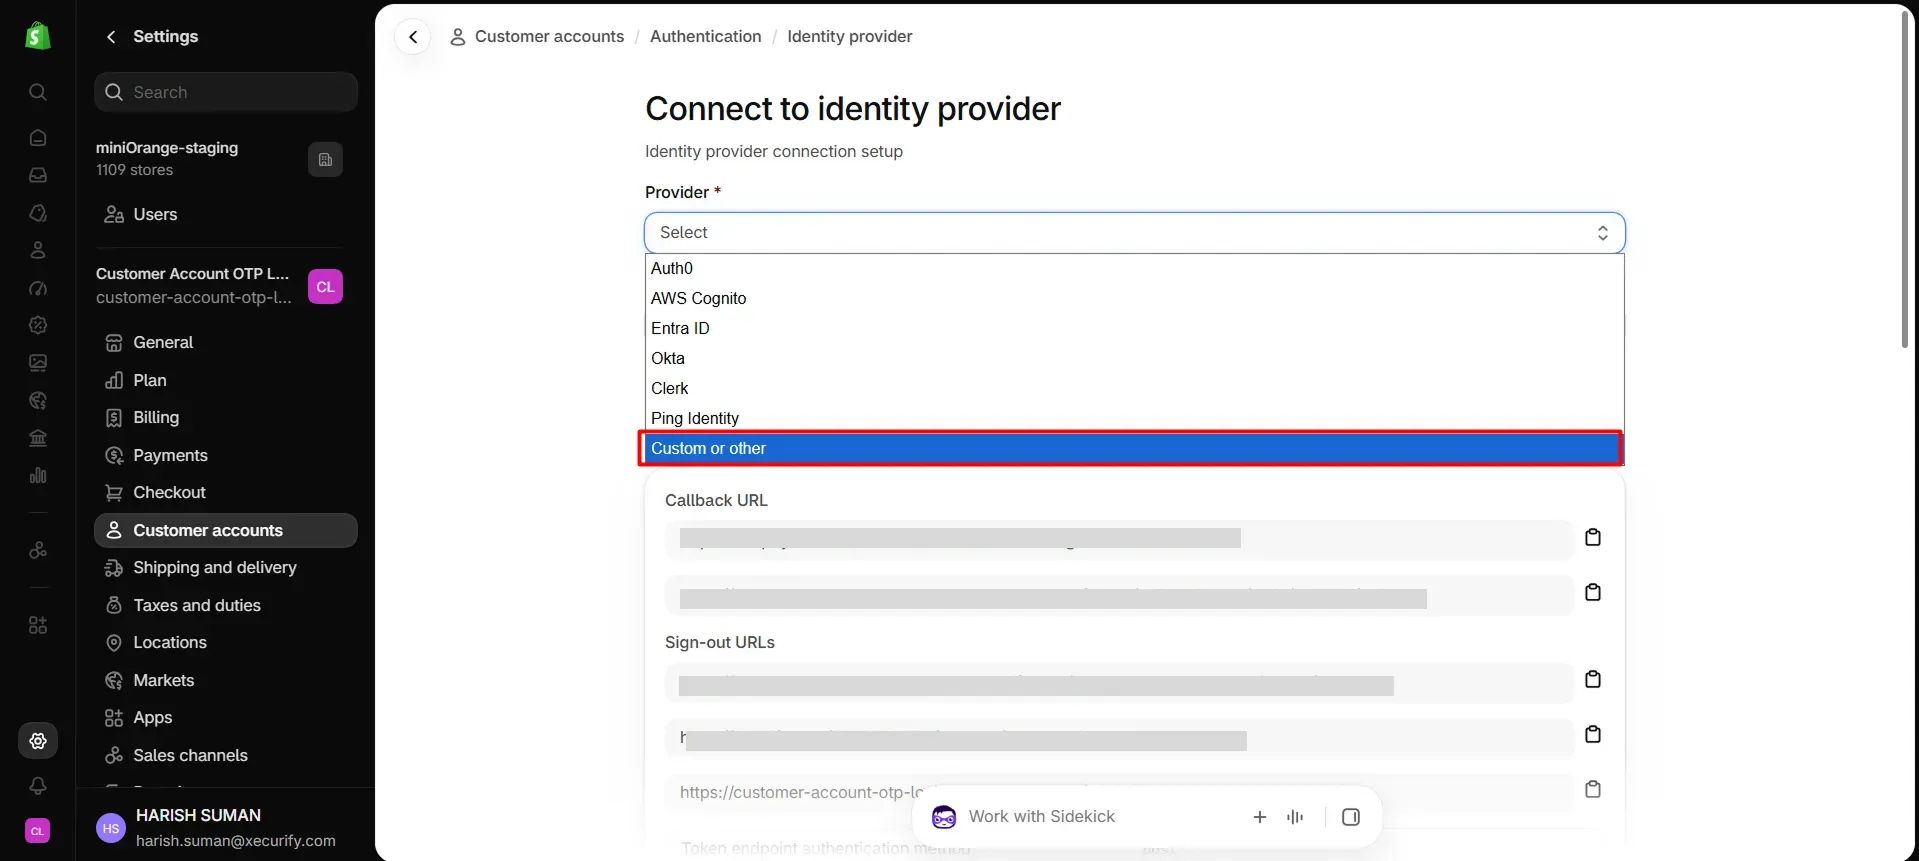Screen dimensions: 1919x861
Task: Open Finance bank icon in the rail
Action: pos(38,438)
